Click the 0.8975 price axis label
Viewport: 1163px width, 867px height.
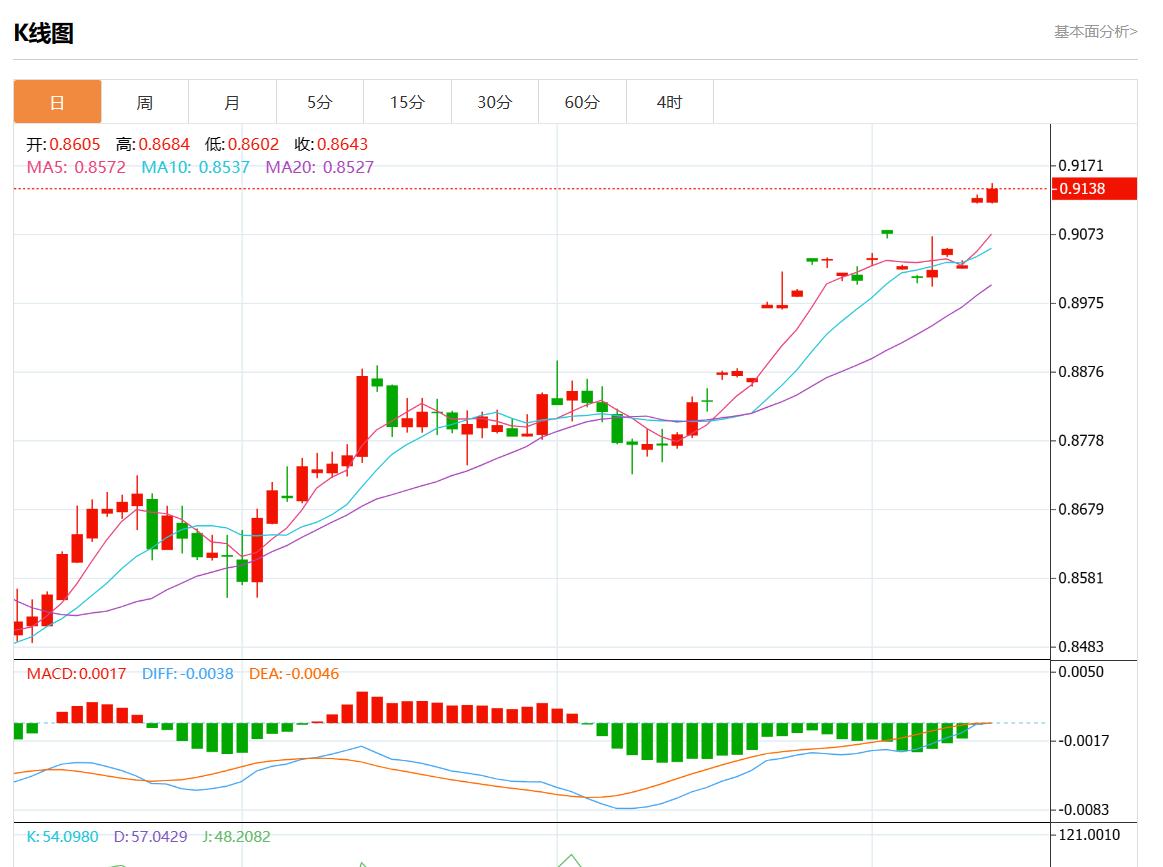[x=1081, y=303]
